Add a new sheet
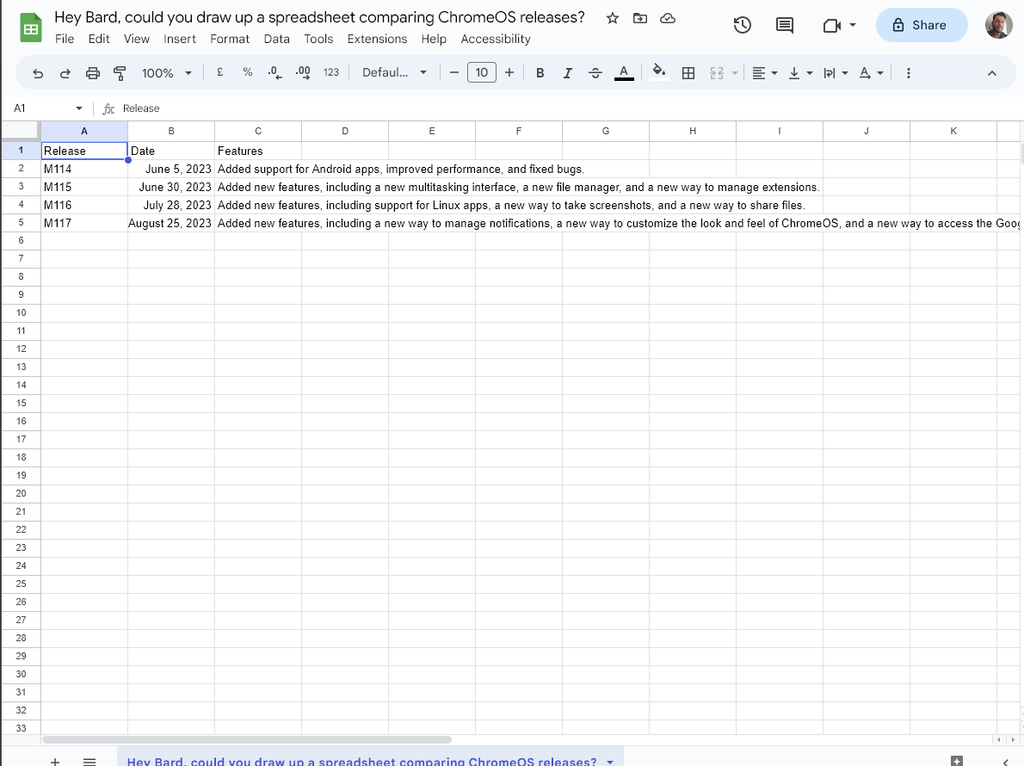This screenshot has width=1024, height=766. coord(55,760)
